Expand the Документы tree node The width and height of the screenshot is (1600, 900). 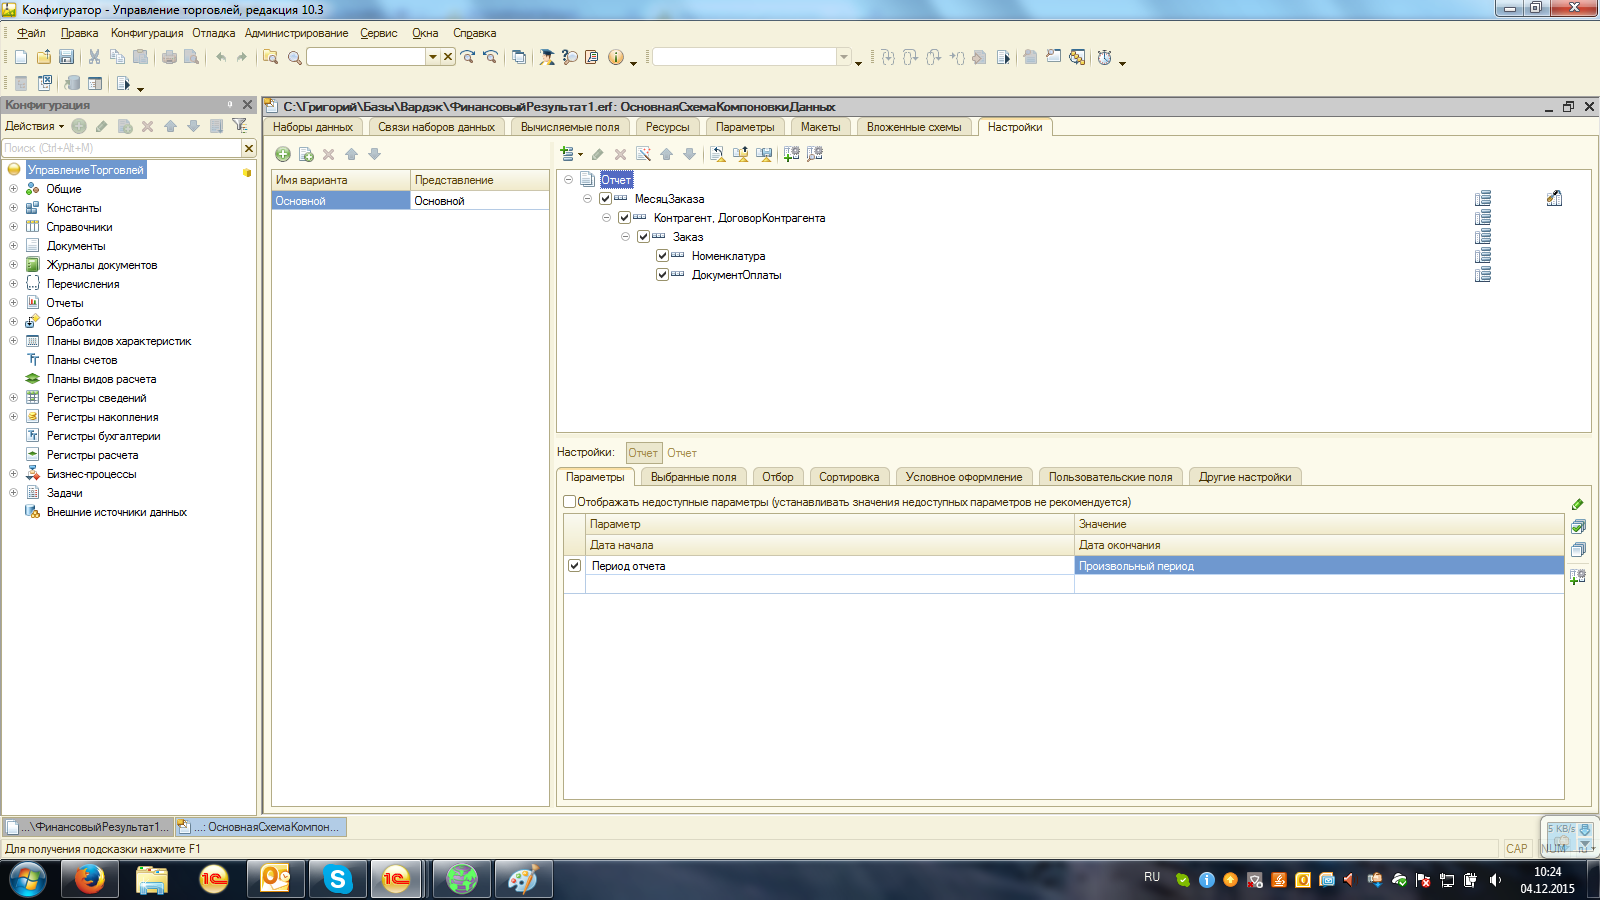pos(13,246)
